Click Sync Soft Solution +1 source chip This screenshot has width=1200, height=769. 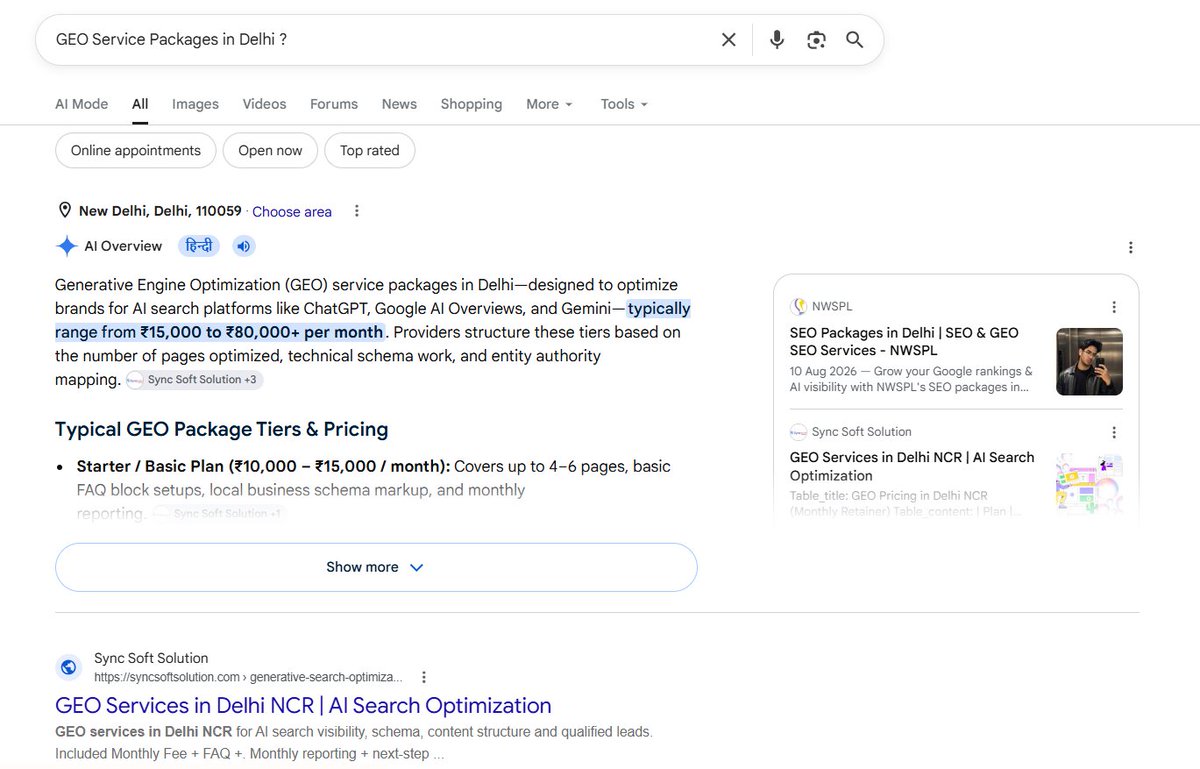click(x=220, y=514)
